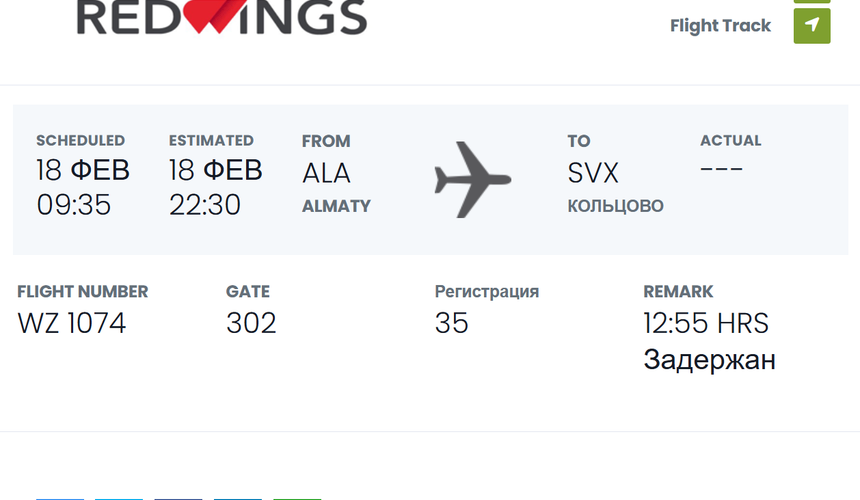Click the ACTUAL time placeholder dashes
The image size is (860, 500).
coord(721,168)
